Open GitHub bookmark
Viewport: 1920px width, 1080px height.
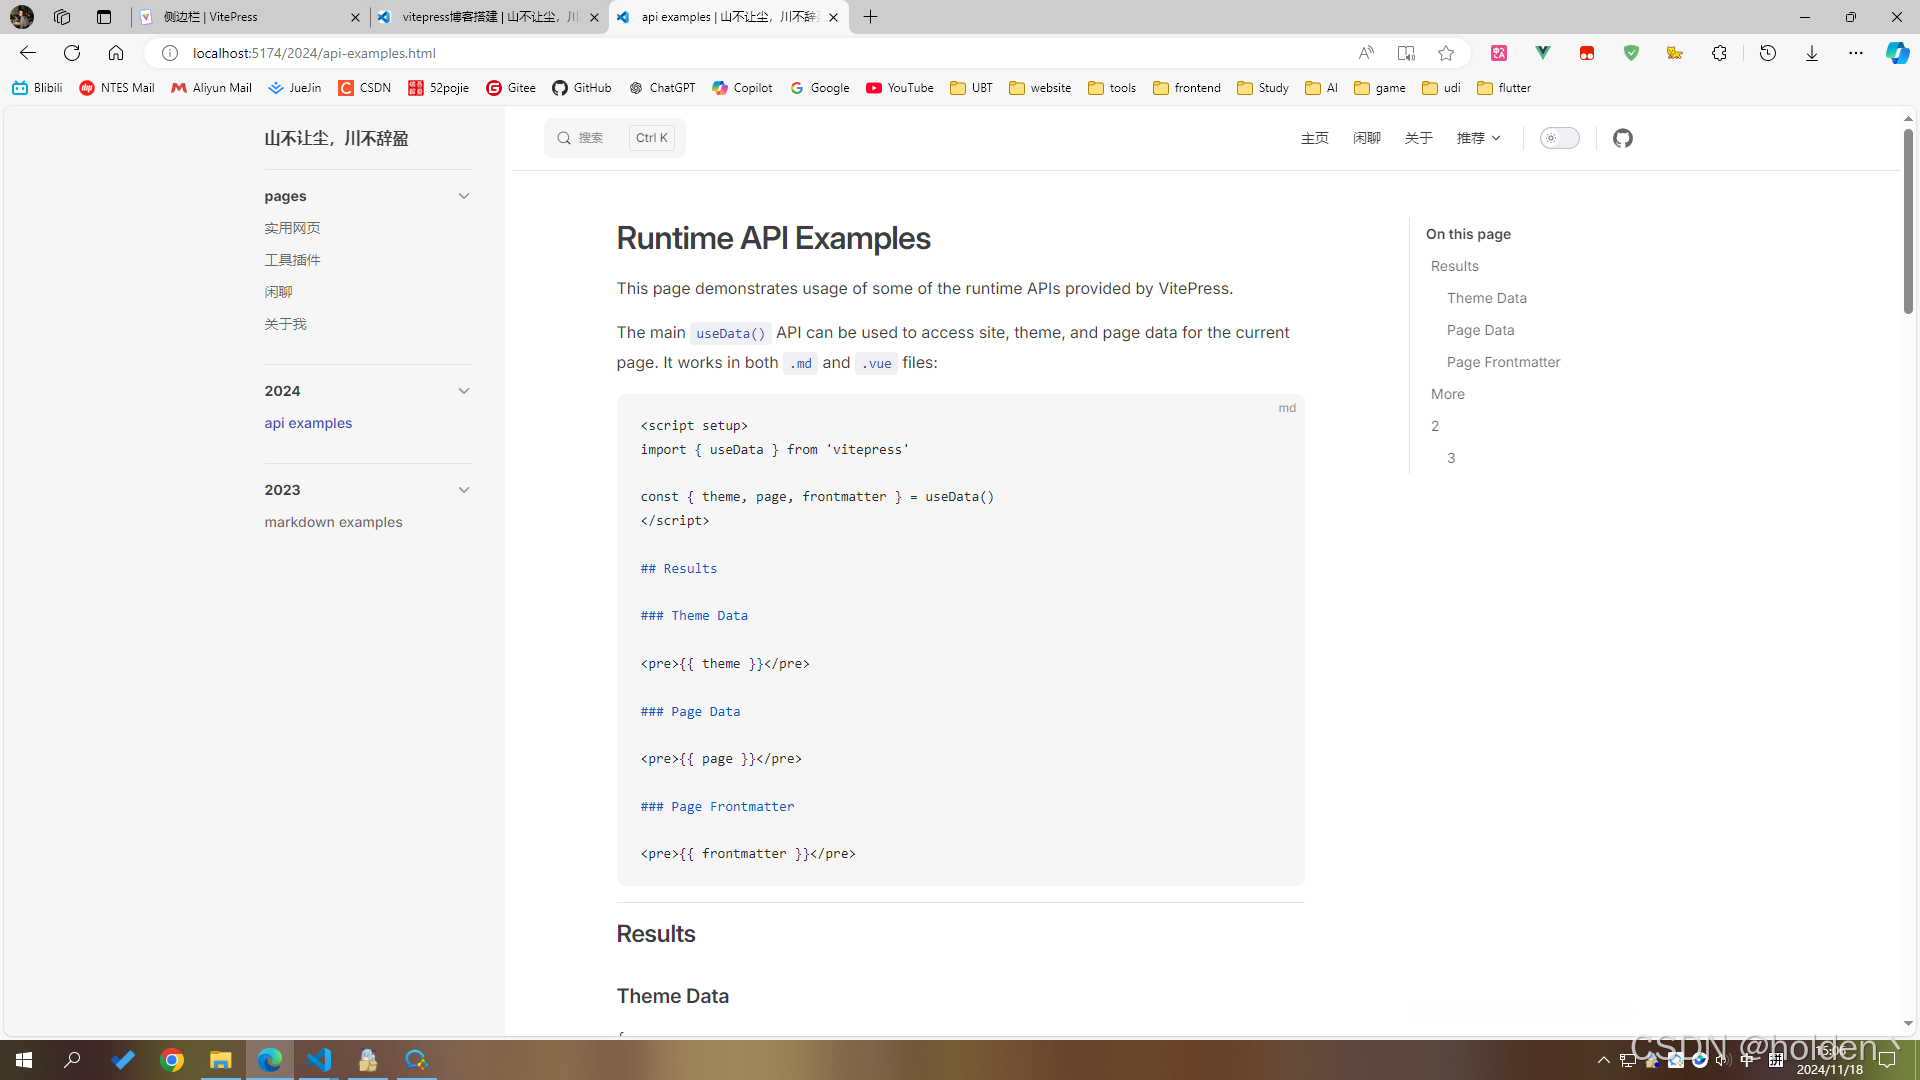tap(582, 88)
